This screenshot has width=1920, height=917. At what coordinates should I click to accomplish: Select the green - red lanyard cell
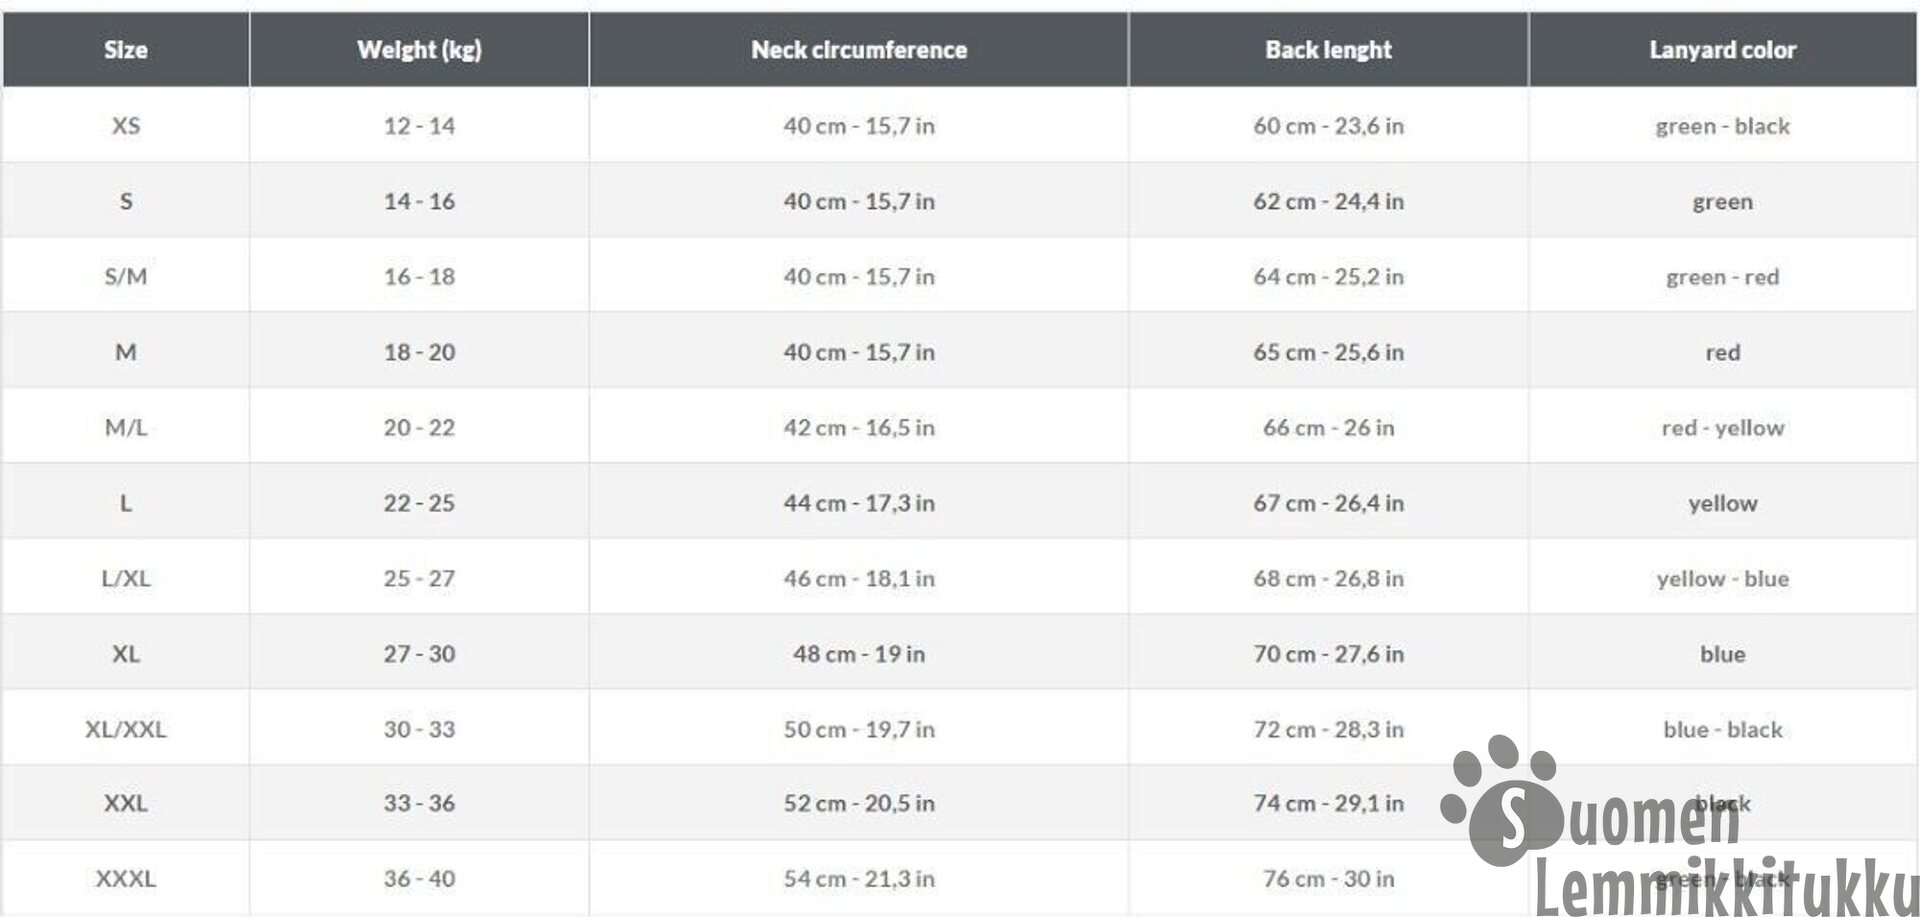click(x=1723, y=276)
